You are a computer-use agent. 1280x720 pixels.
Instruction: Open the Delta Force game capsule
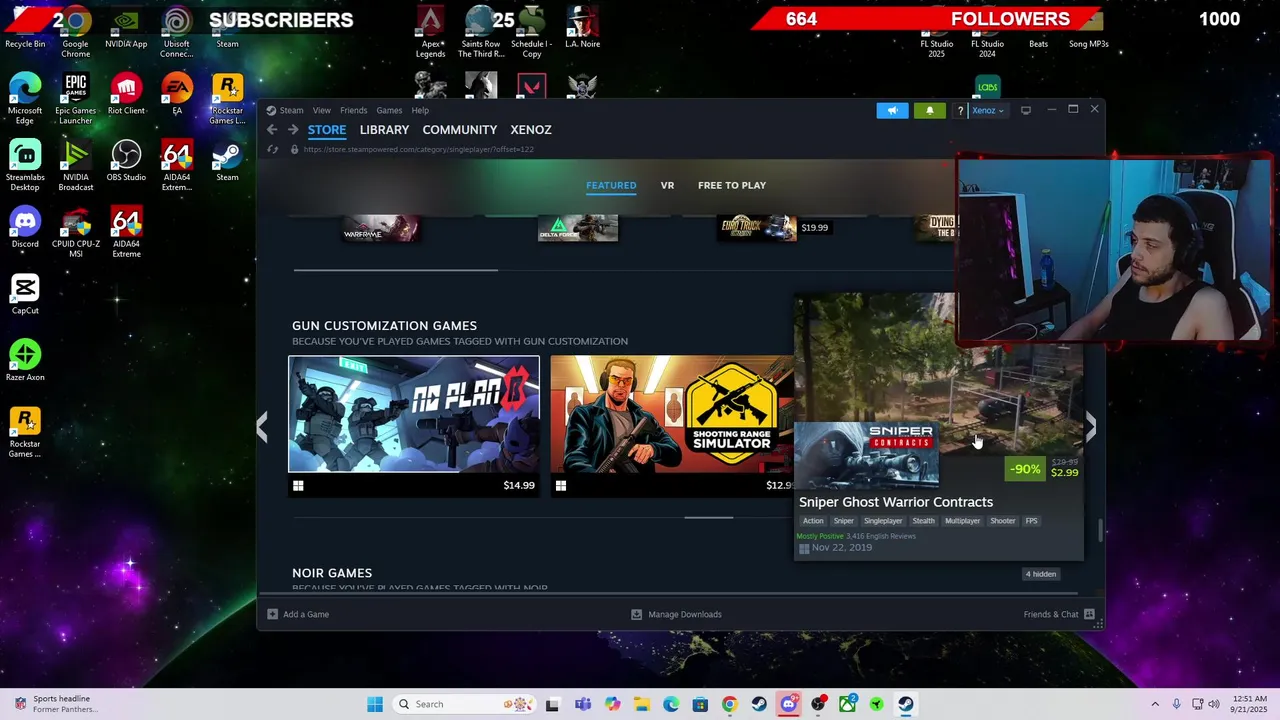pyautogui.click(x=578, y=228)
